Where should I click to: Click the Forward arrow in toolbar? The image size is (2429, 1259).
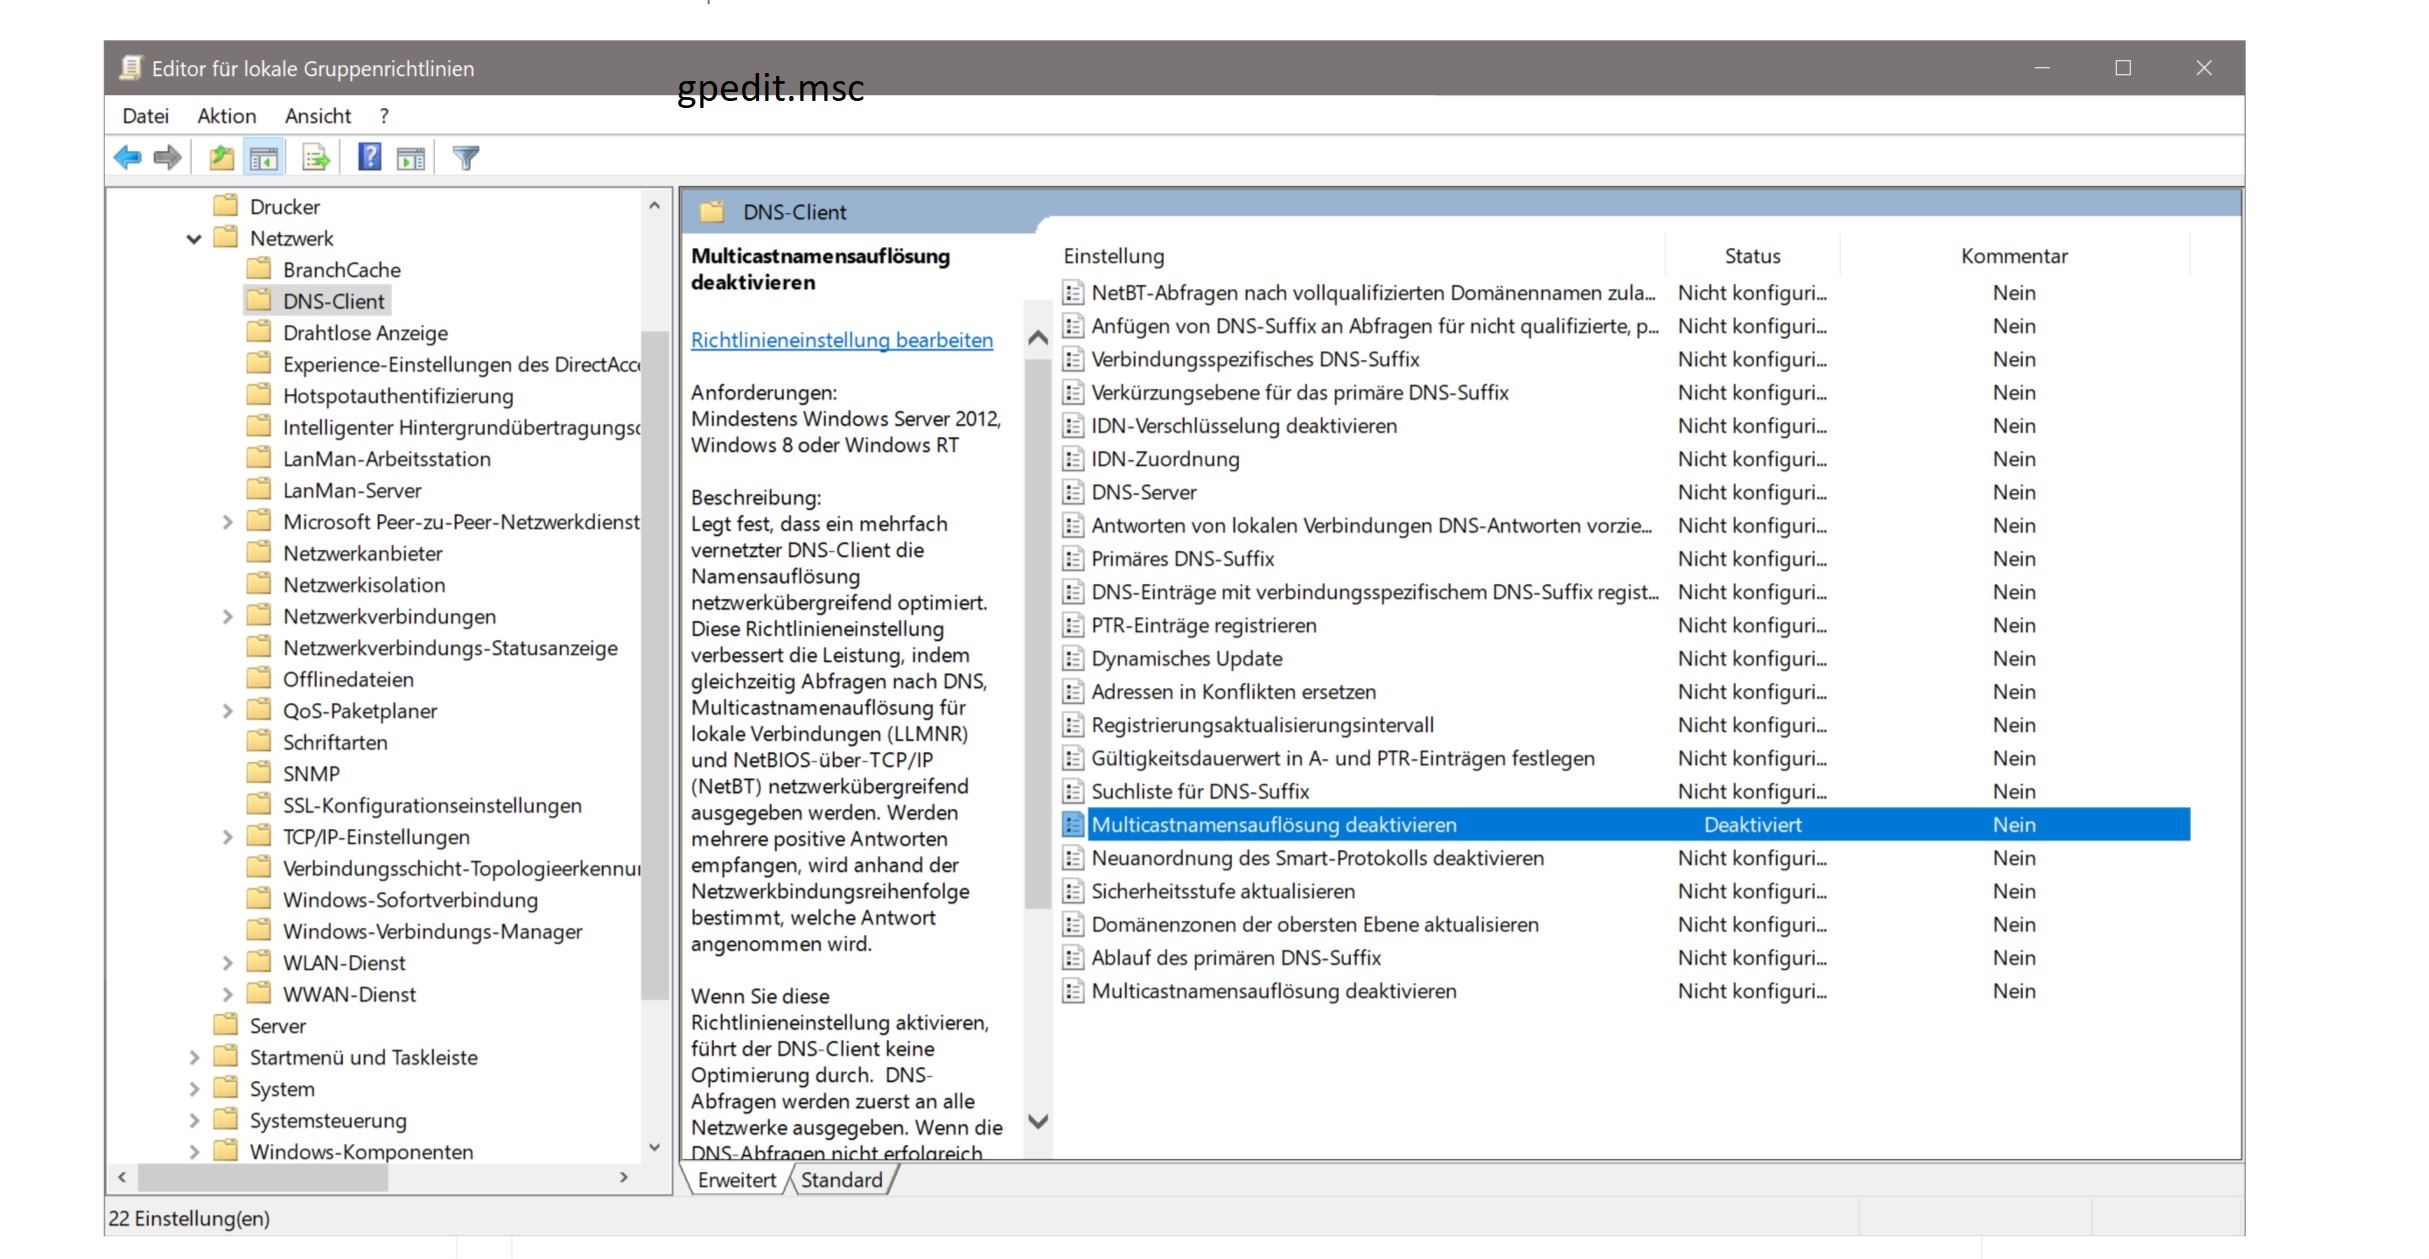click(168, 157)
